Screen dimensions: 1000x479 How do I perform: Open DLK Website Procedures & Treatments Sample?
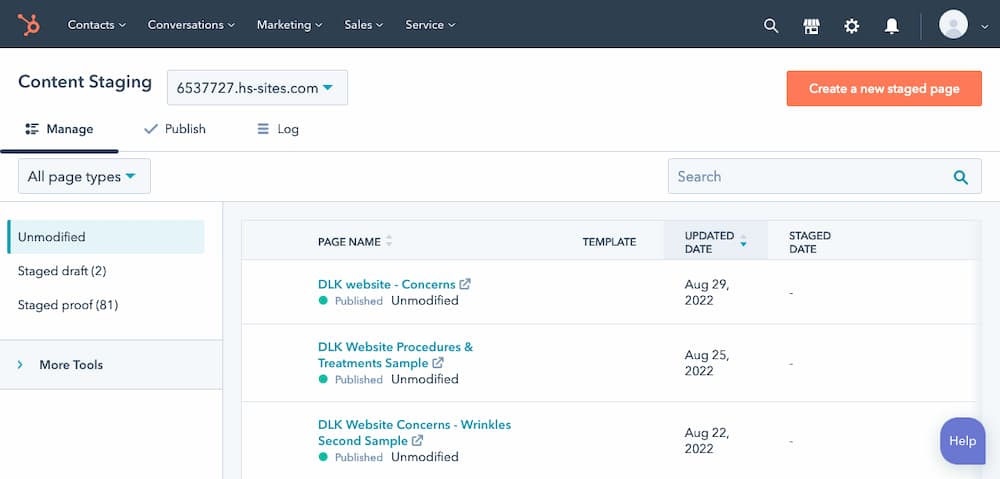tap(395, 355)
